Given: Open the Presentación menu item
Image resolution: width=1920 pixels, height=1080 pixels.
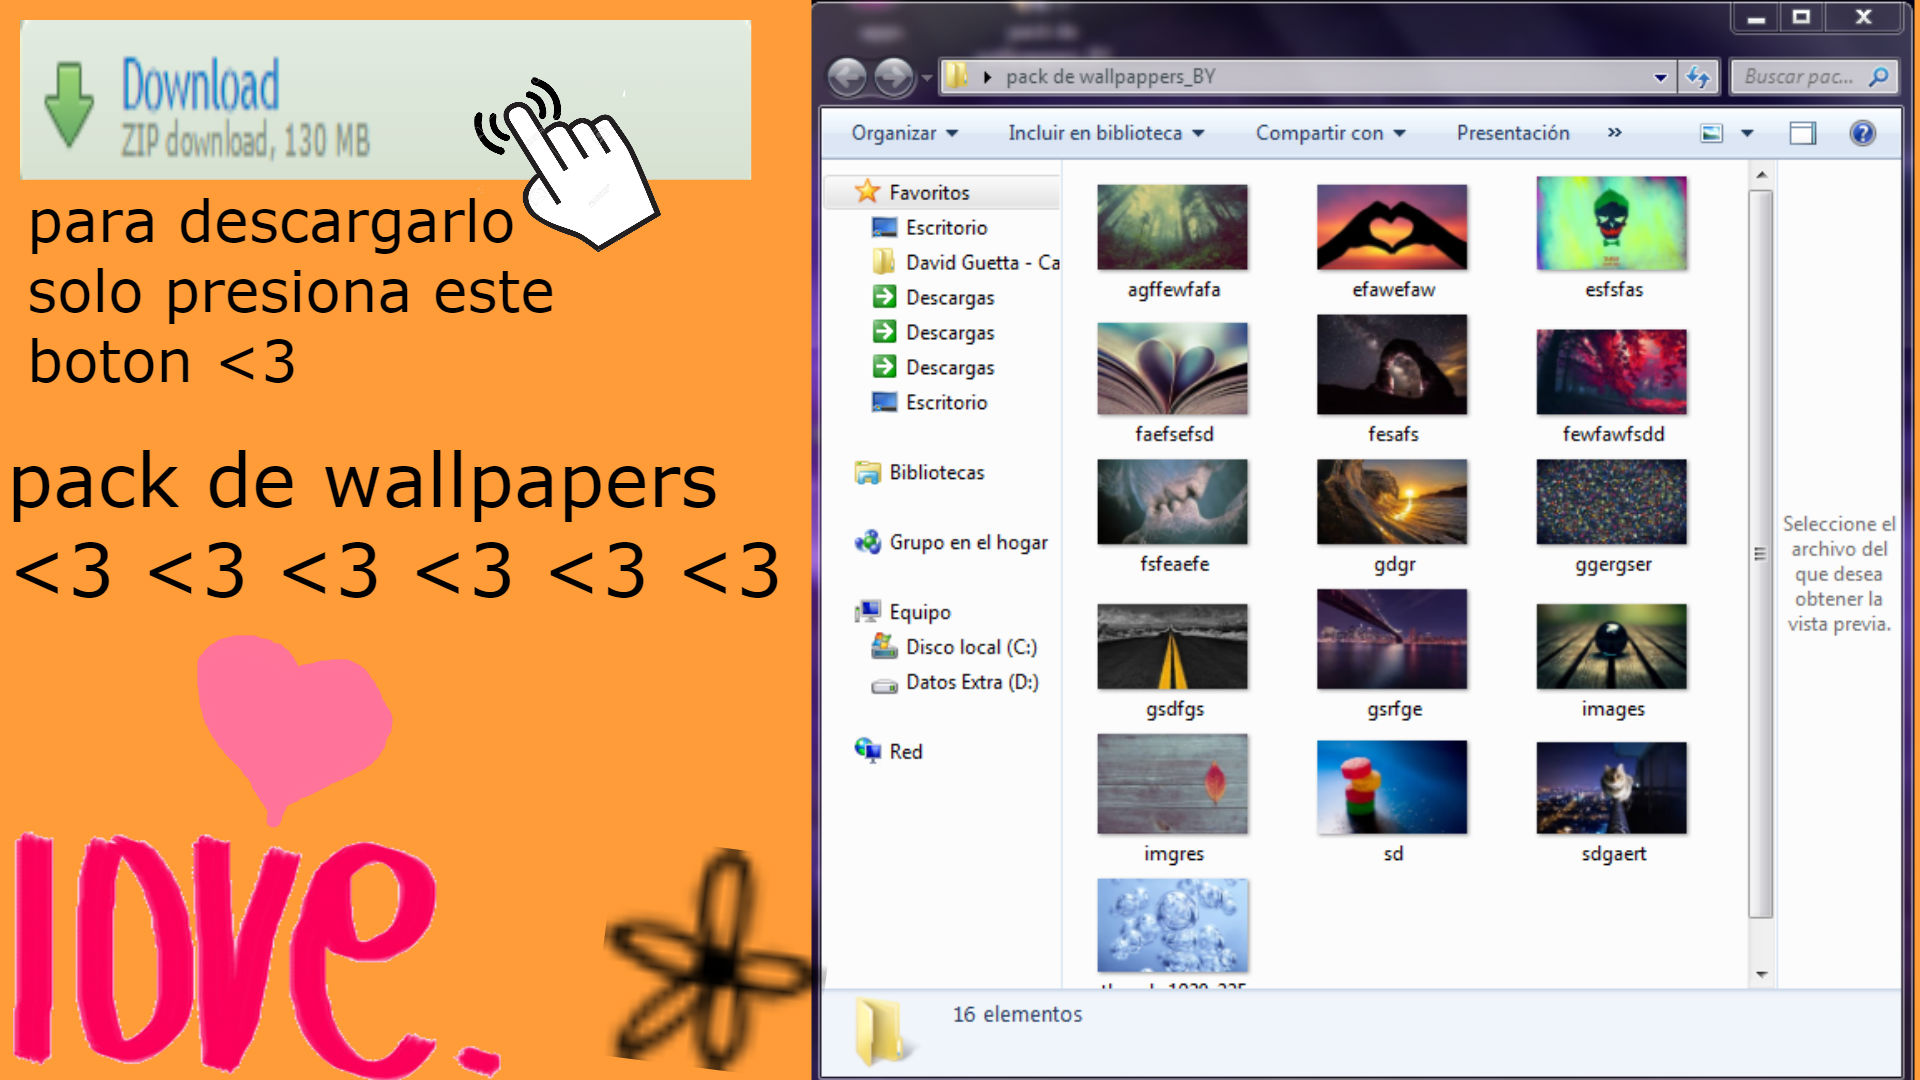Looking at the screenshot, I should point(1511,132).
